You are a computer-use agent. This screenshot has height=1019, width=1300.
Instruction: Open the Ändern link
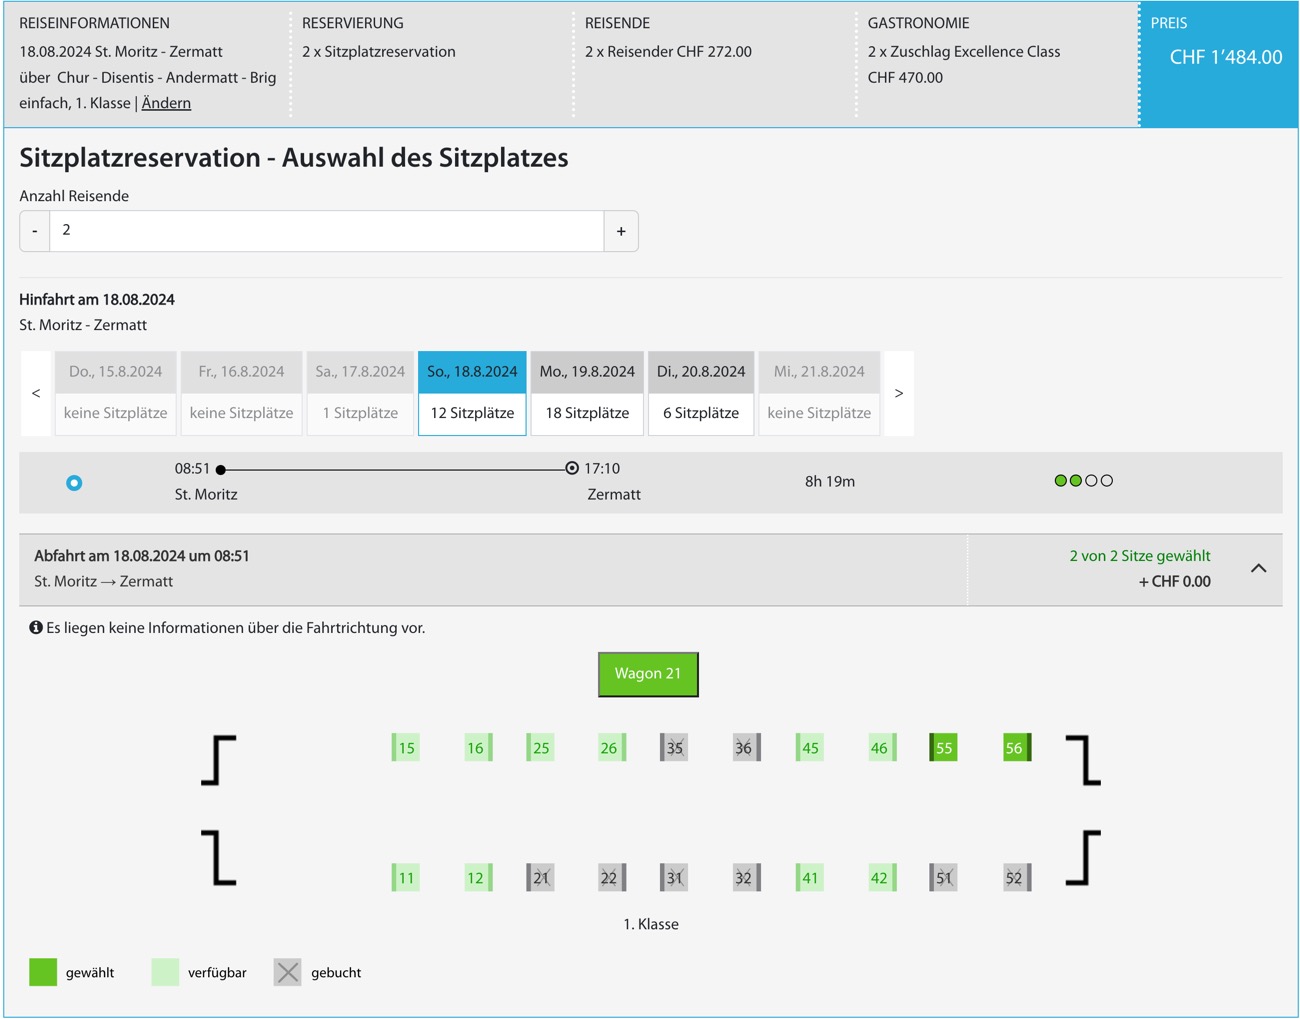(166, 103)
